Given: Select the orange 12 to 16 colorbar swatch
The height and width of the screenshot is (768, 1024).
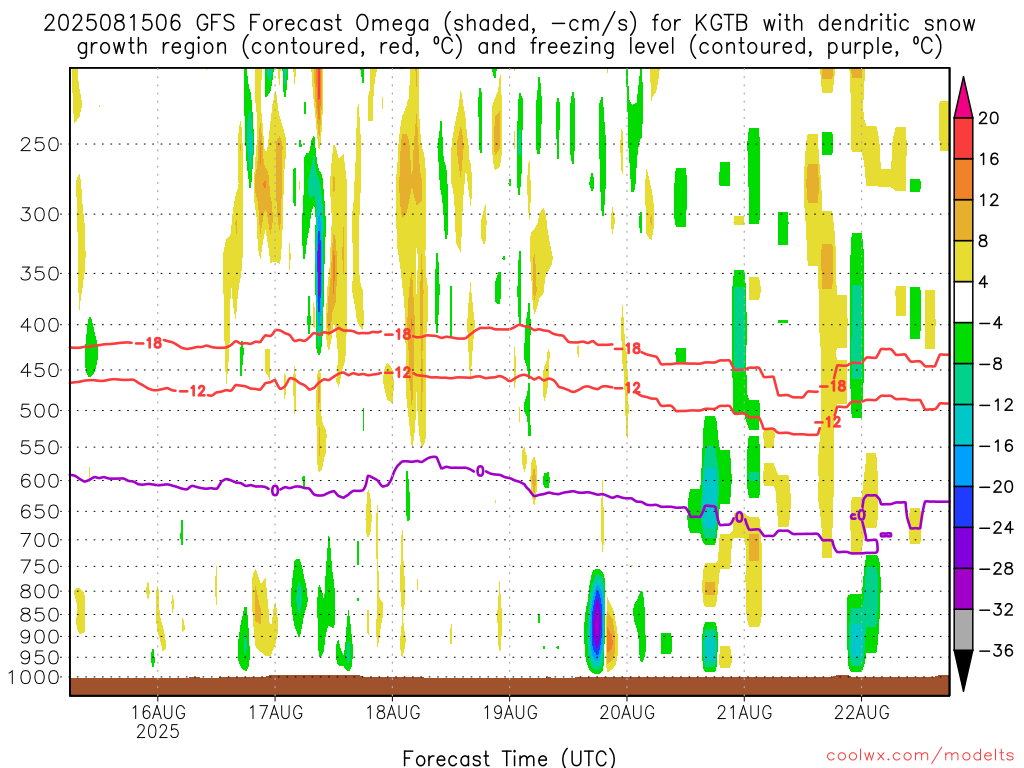Looking at the screenshot, I should 963,180.
